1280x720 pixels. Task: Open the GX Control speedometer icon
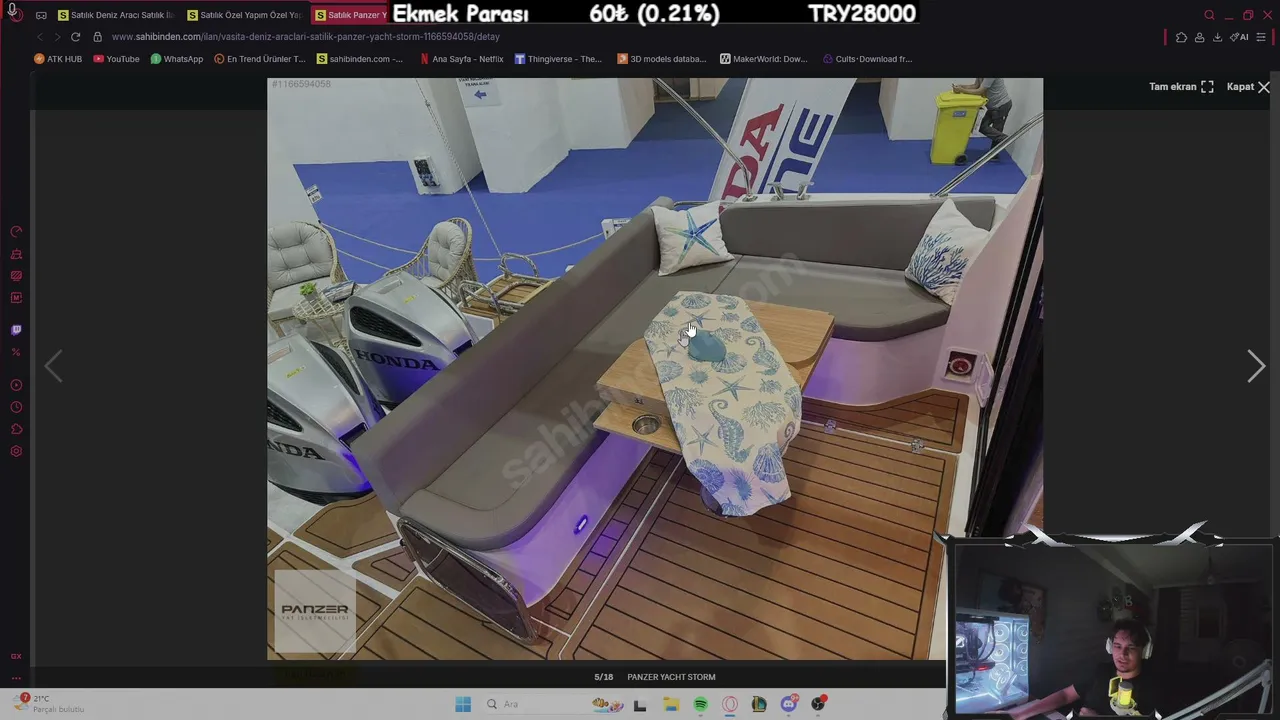click(x=16, y=231)
